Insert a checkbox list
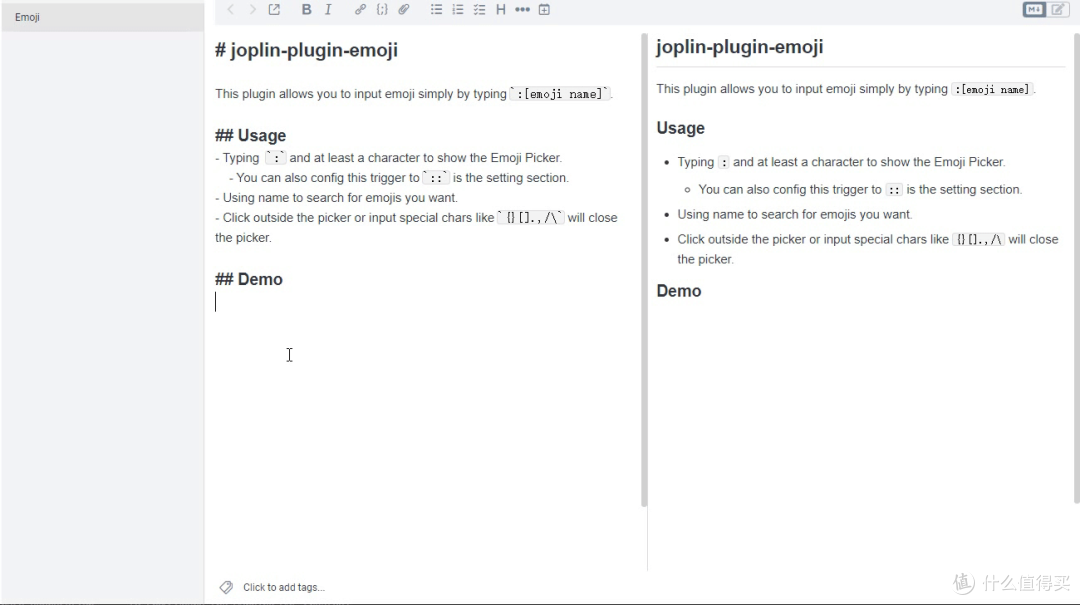 [479, 10]
